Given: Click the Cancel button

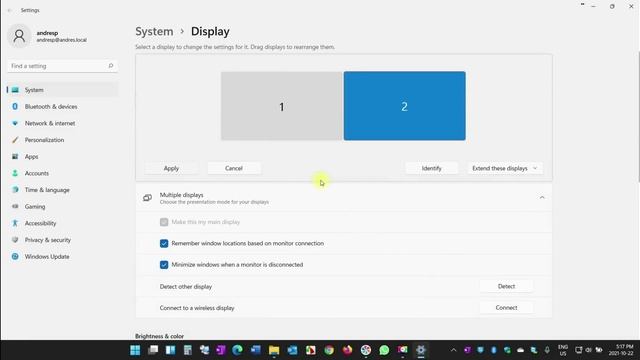Looking at the screenshot, I should click(x=234, y=168).
